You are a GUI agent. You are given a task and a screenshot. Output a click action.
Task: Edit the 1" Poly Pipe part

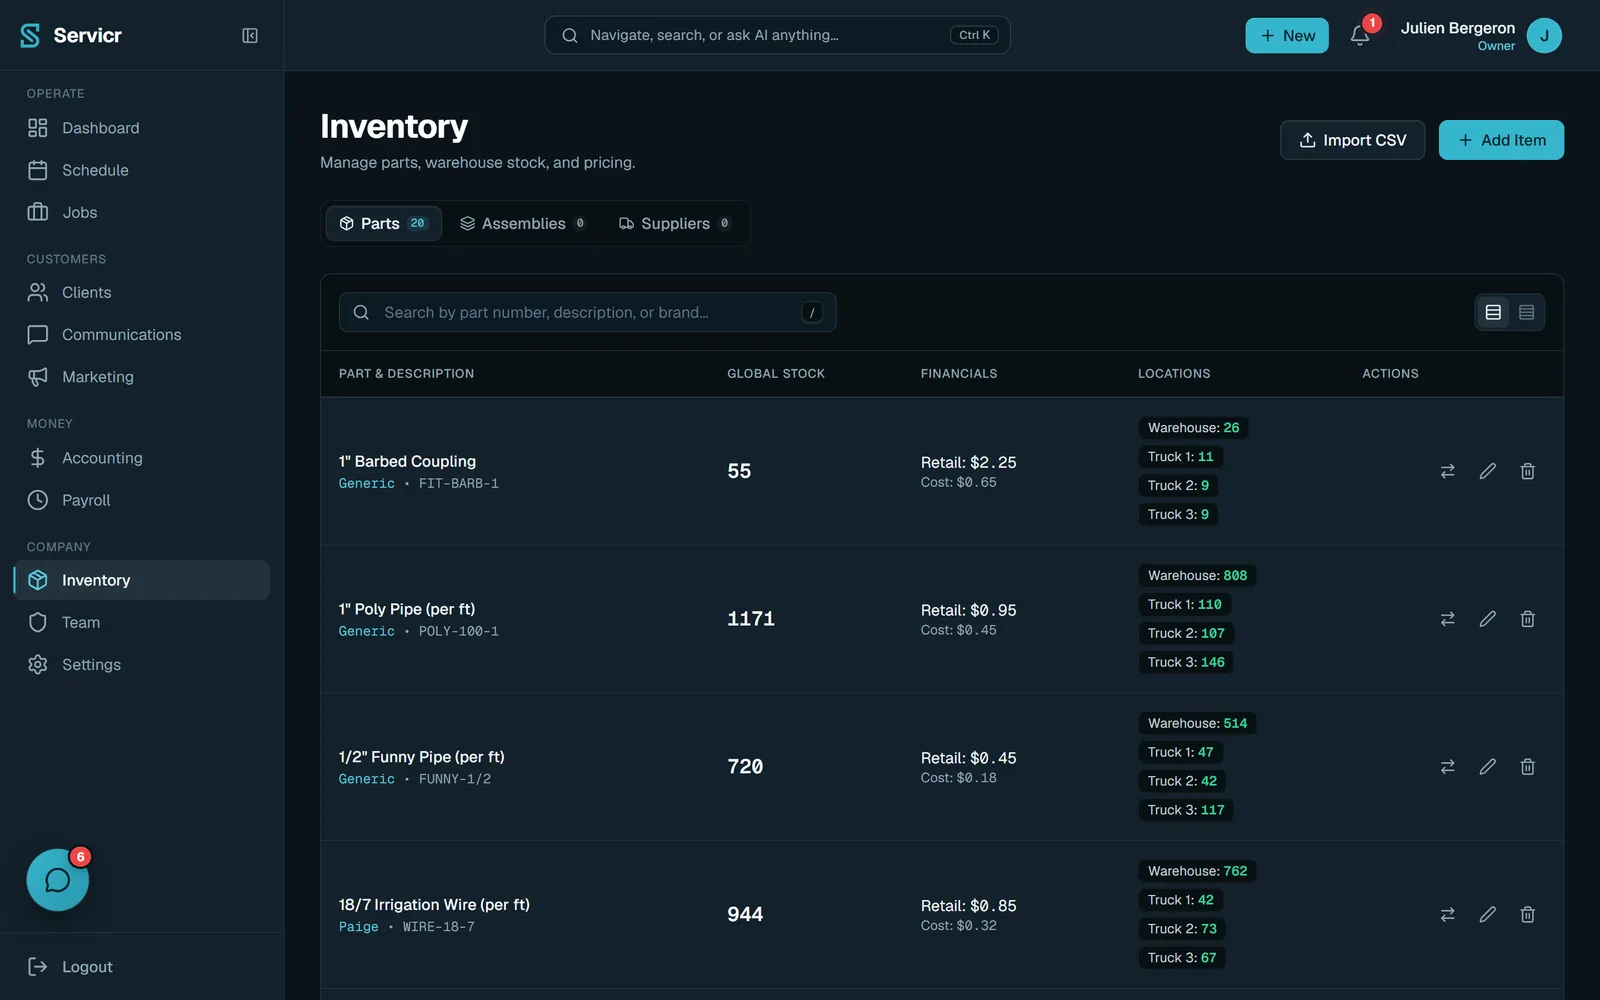point(1487,619)
